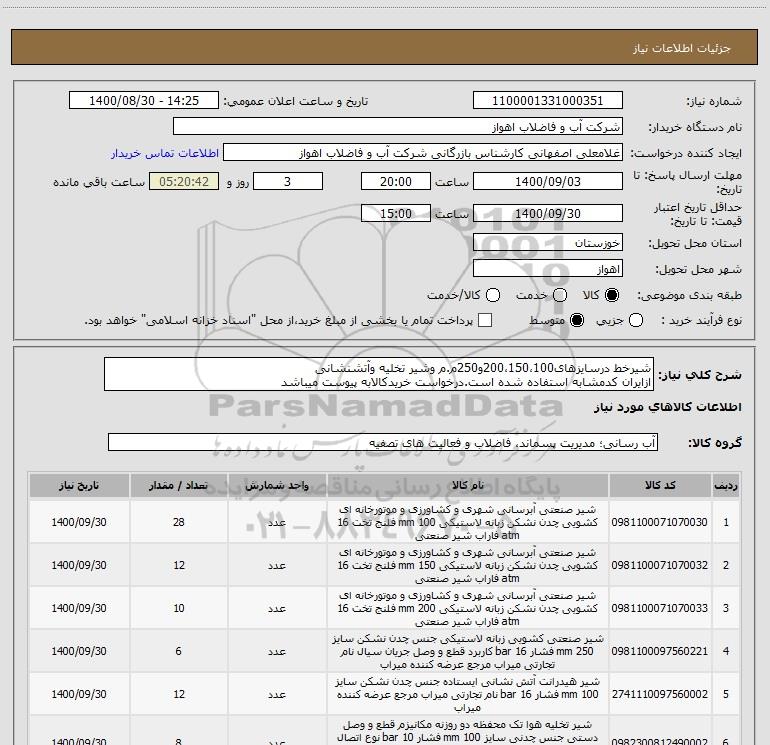Click the جزئیات اطلاعات نیاز header title
The width and height of the screenshot is (770, 745).
click(x=682, y=48)
